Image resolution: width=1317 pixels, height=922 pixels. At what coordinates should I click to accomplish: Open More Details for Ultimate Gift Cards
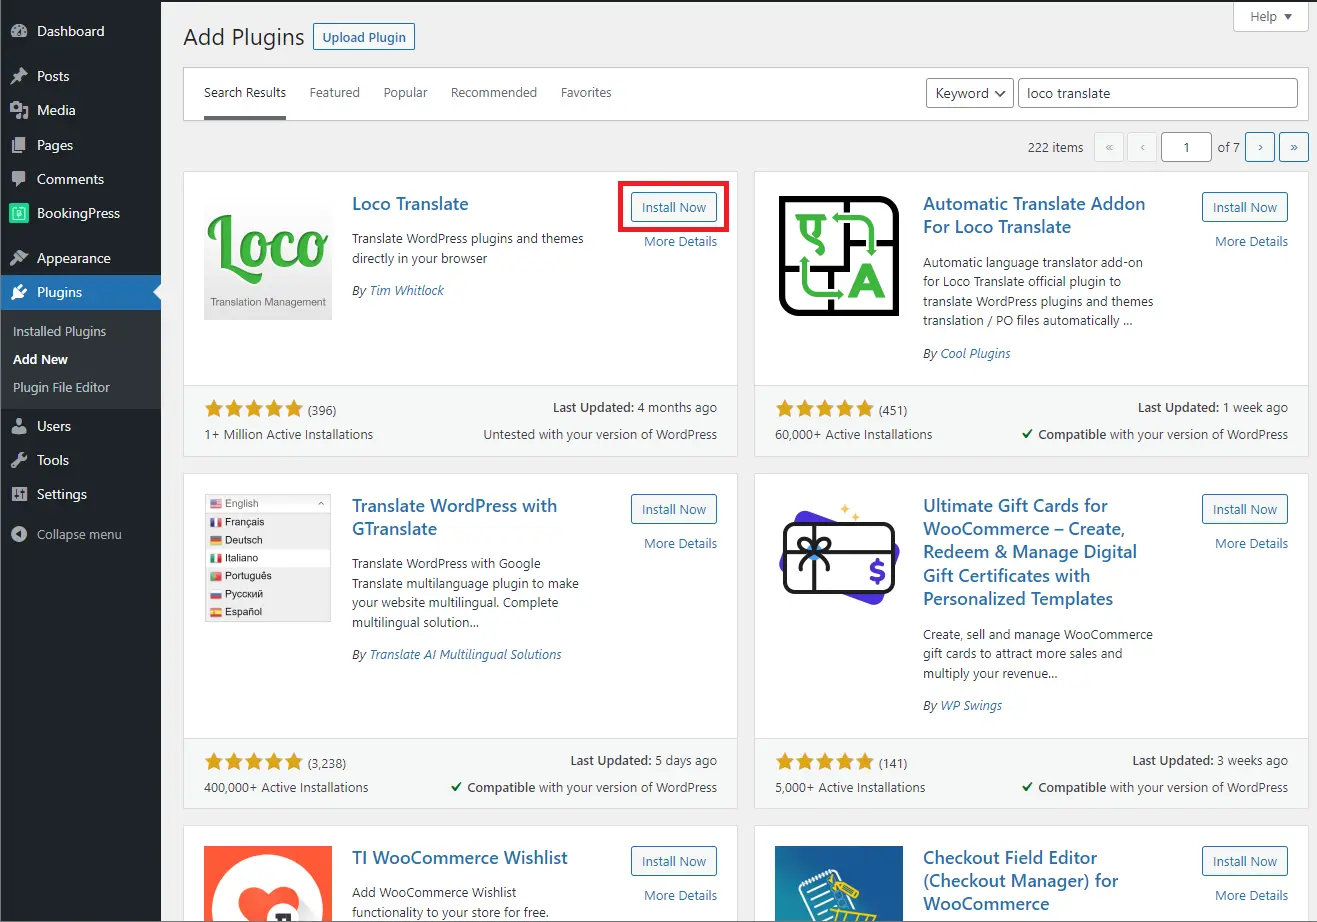[x=1251, y=543]
